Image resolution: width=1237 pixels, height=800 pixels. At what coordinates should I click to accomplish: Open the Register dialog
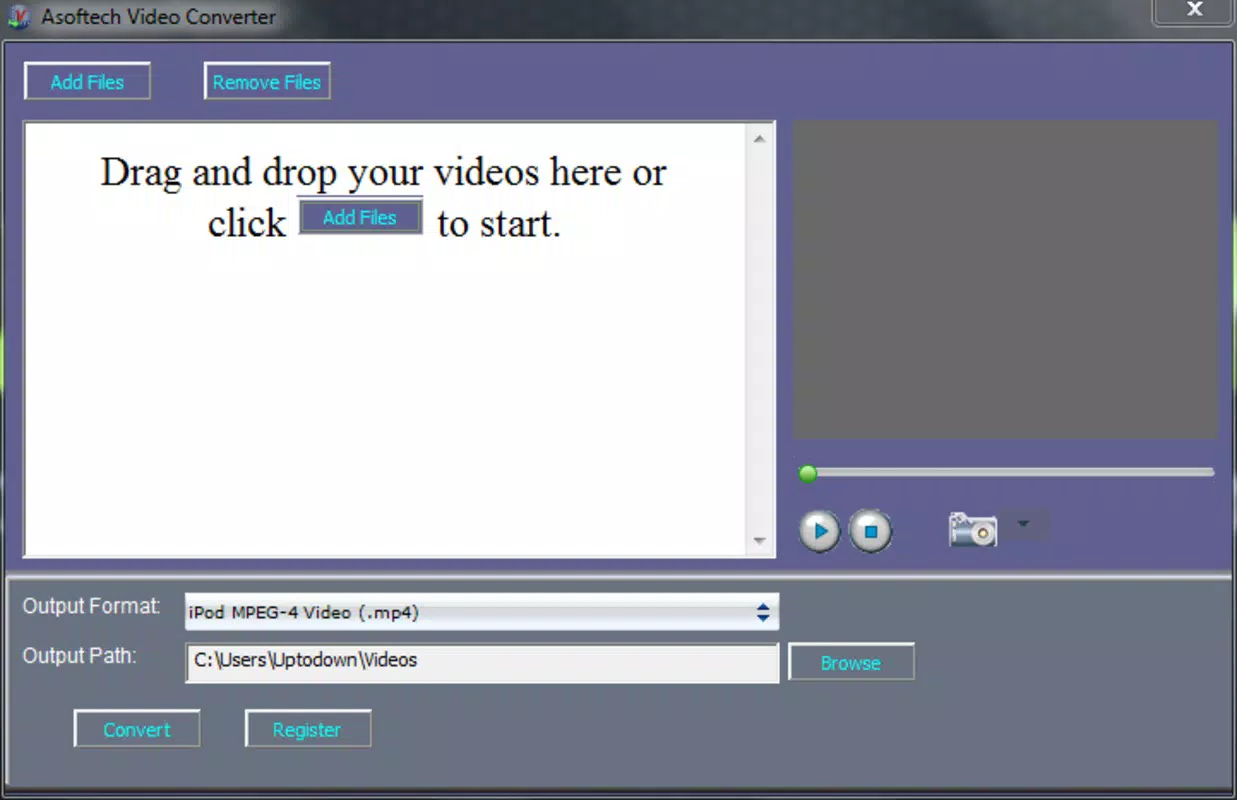pyautogui.click(x=307, y=729)
